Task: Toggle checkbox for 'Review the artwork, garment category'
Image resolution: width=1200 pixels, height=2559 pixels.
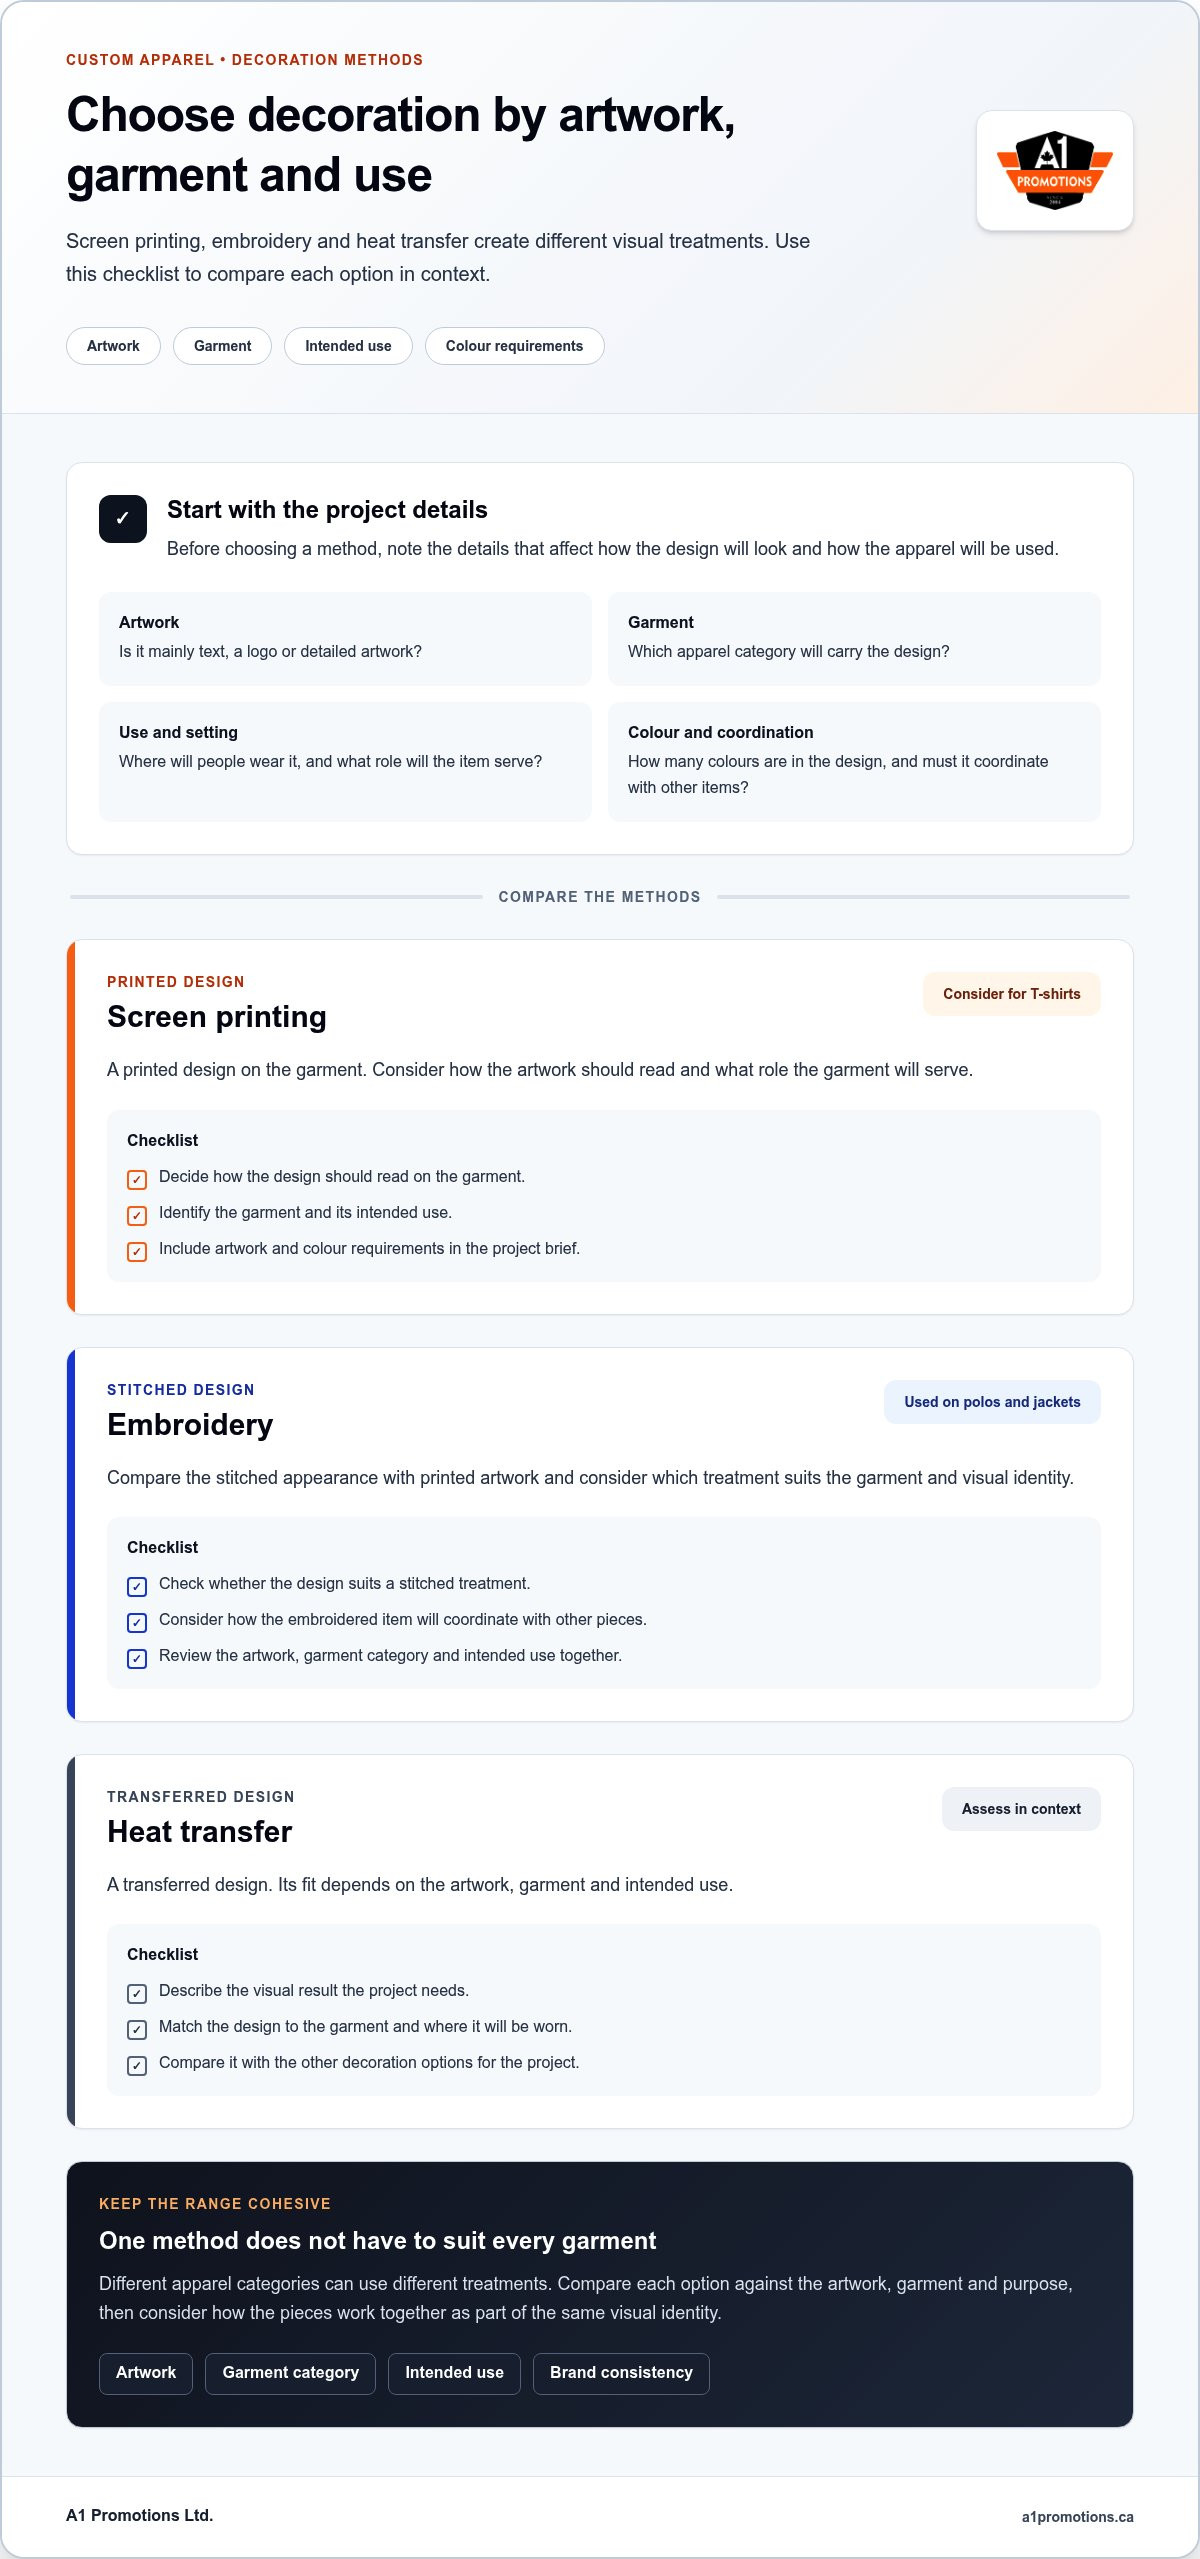Action: [x=137, y=1658]
